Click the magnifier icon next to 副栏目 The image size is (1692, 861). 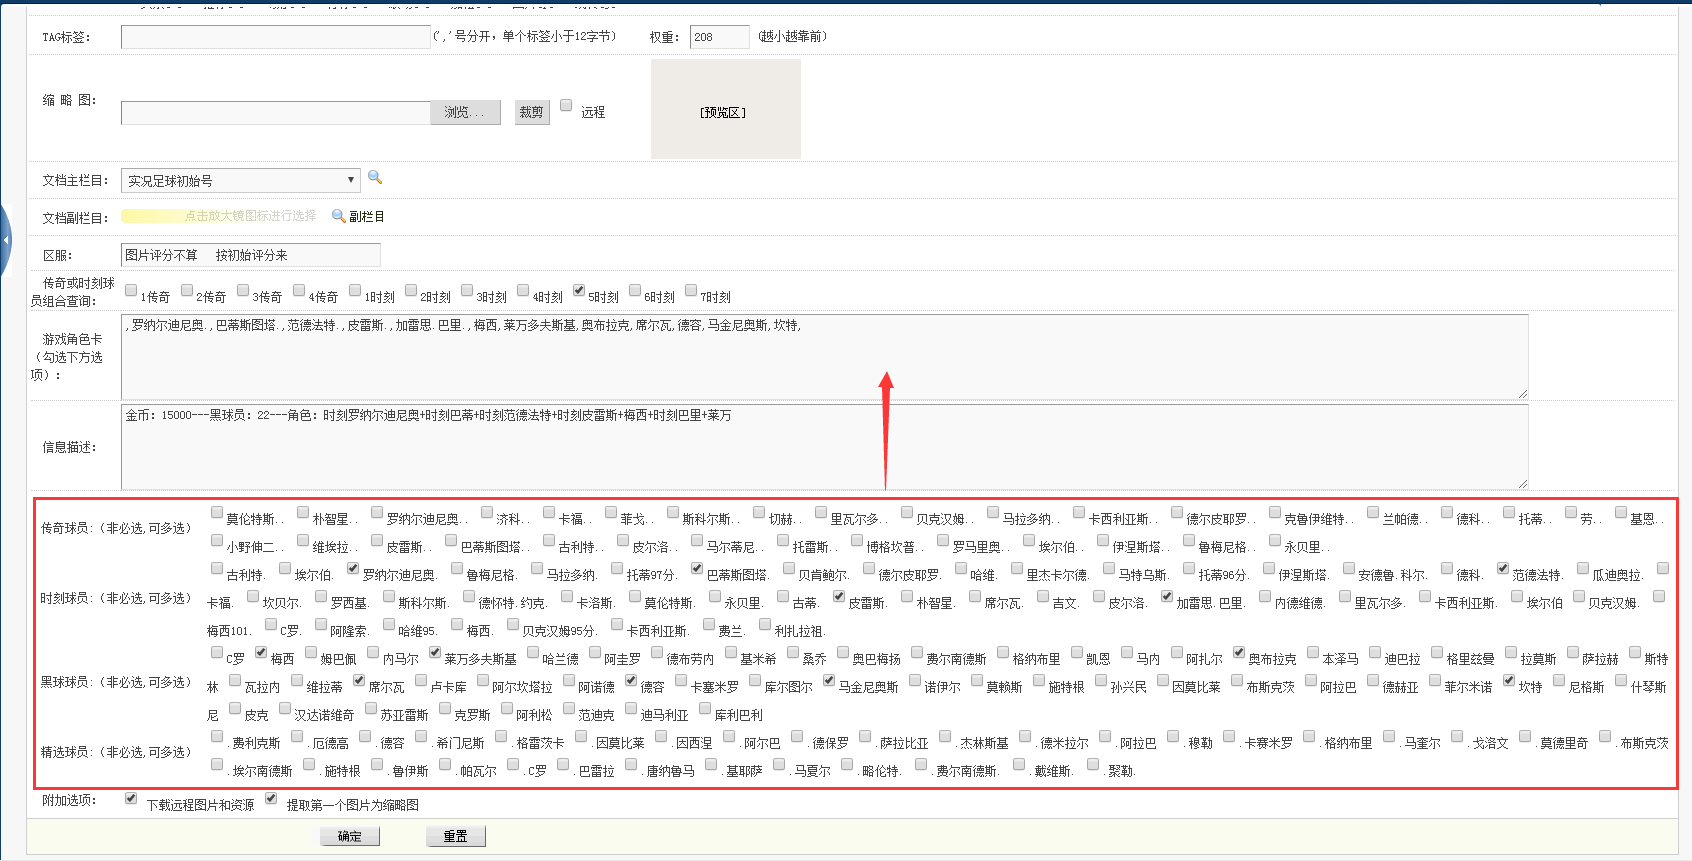[x=339, y=215]
